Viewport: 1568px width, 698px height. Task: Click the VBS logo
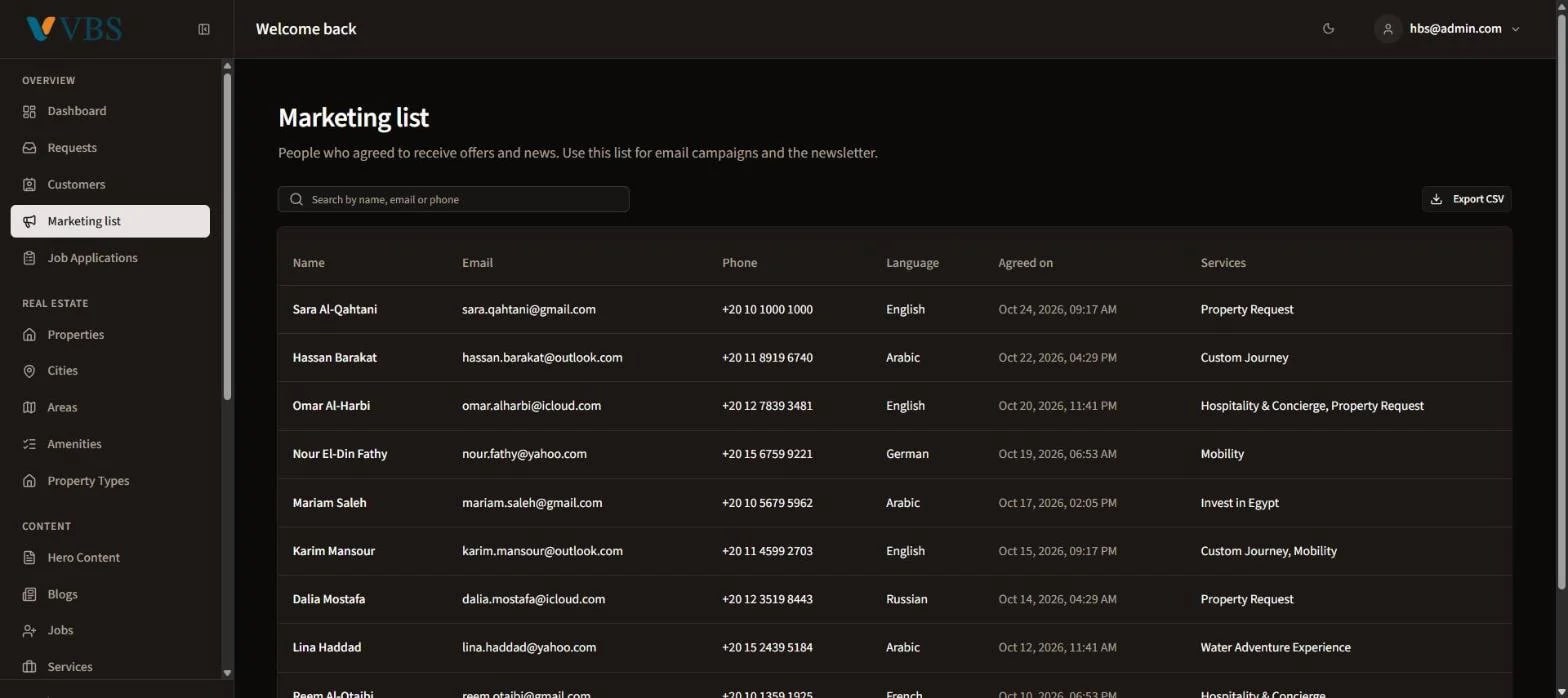74,29
